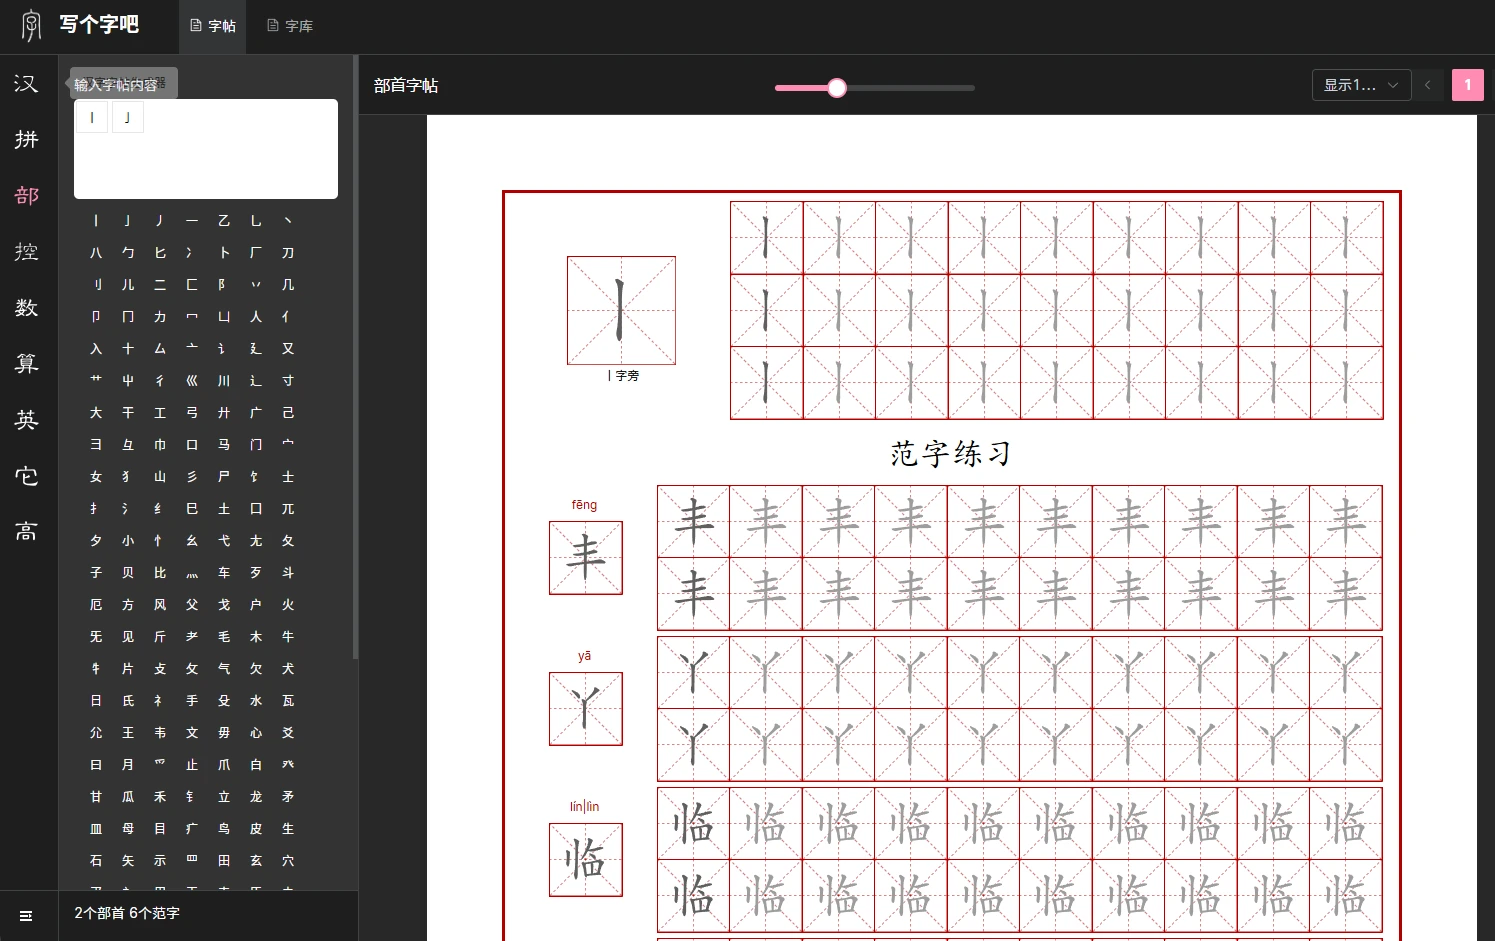Switch to the 字帖 tab
Image resolution: width=1495 pixels, height=941 pixels.
(x=213, y=26)
